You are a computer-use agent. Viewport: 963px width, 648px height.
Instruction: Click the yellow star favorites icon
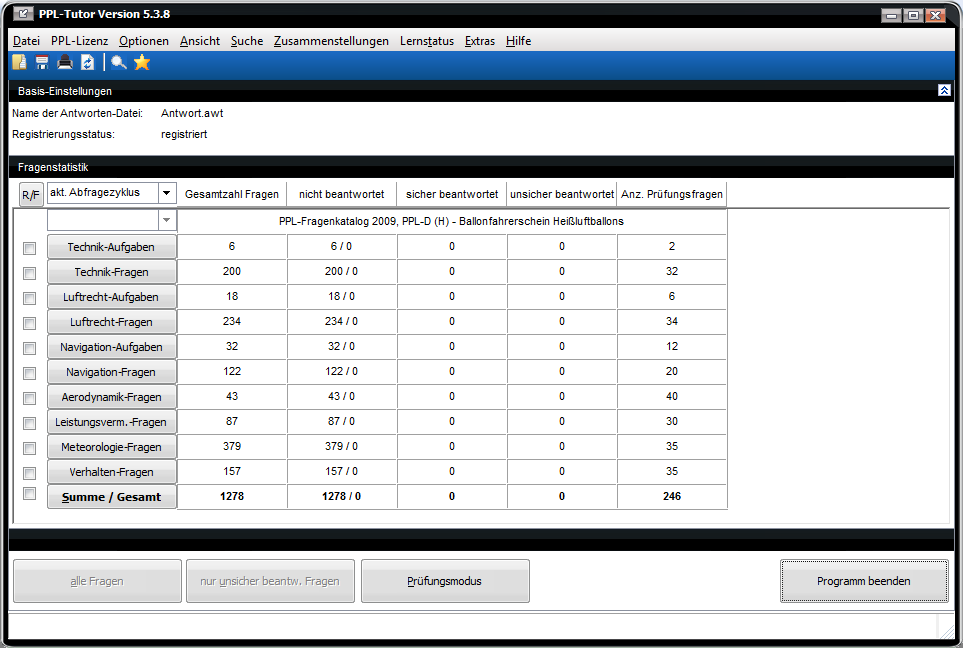pos(142,62)
